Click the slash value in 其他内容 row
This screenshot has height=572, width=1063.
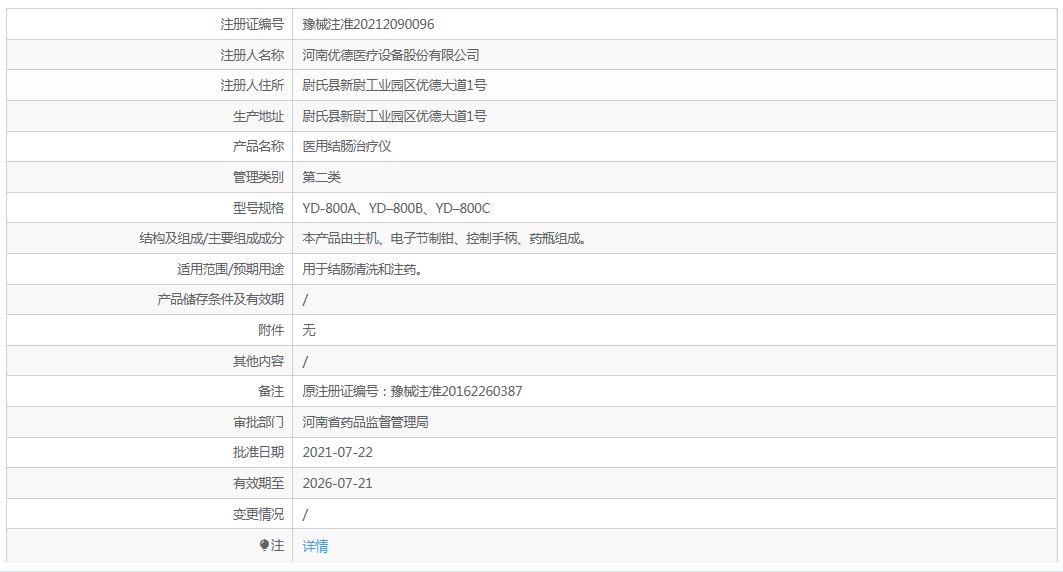pyautogui.click(x=305, y=361)
